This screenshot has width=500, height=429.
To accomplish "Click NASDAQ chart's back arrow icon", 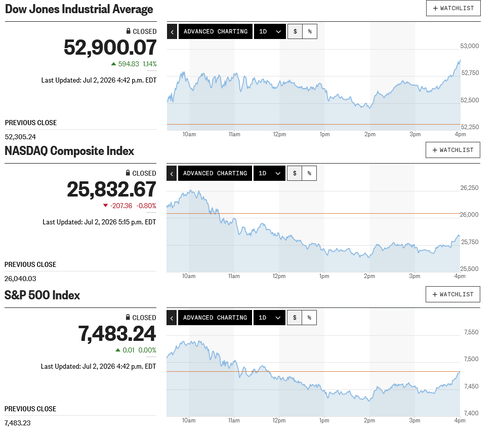I will [x=172, y=173].
